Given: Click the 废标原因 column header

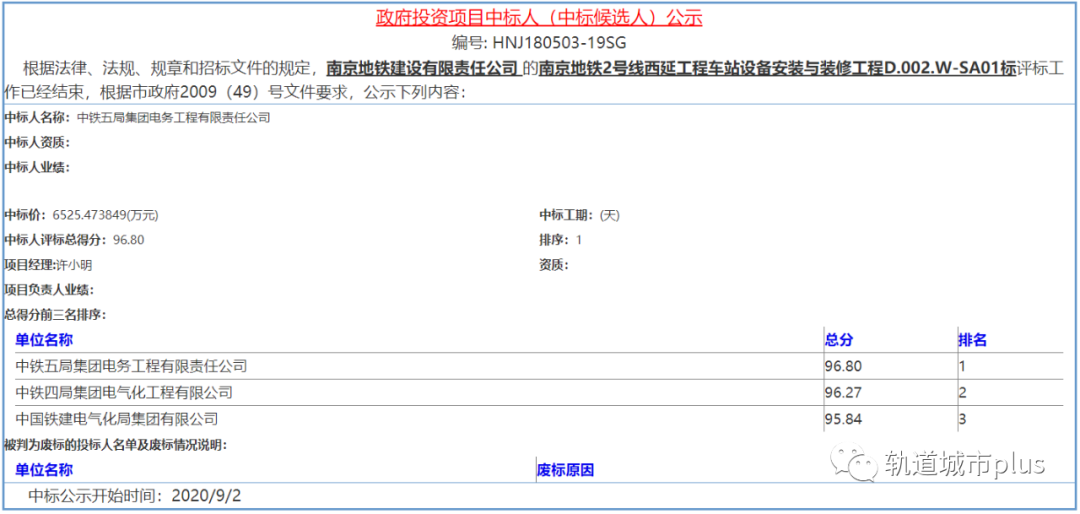Looking at the screenshot, I should point(565,471).
